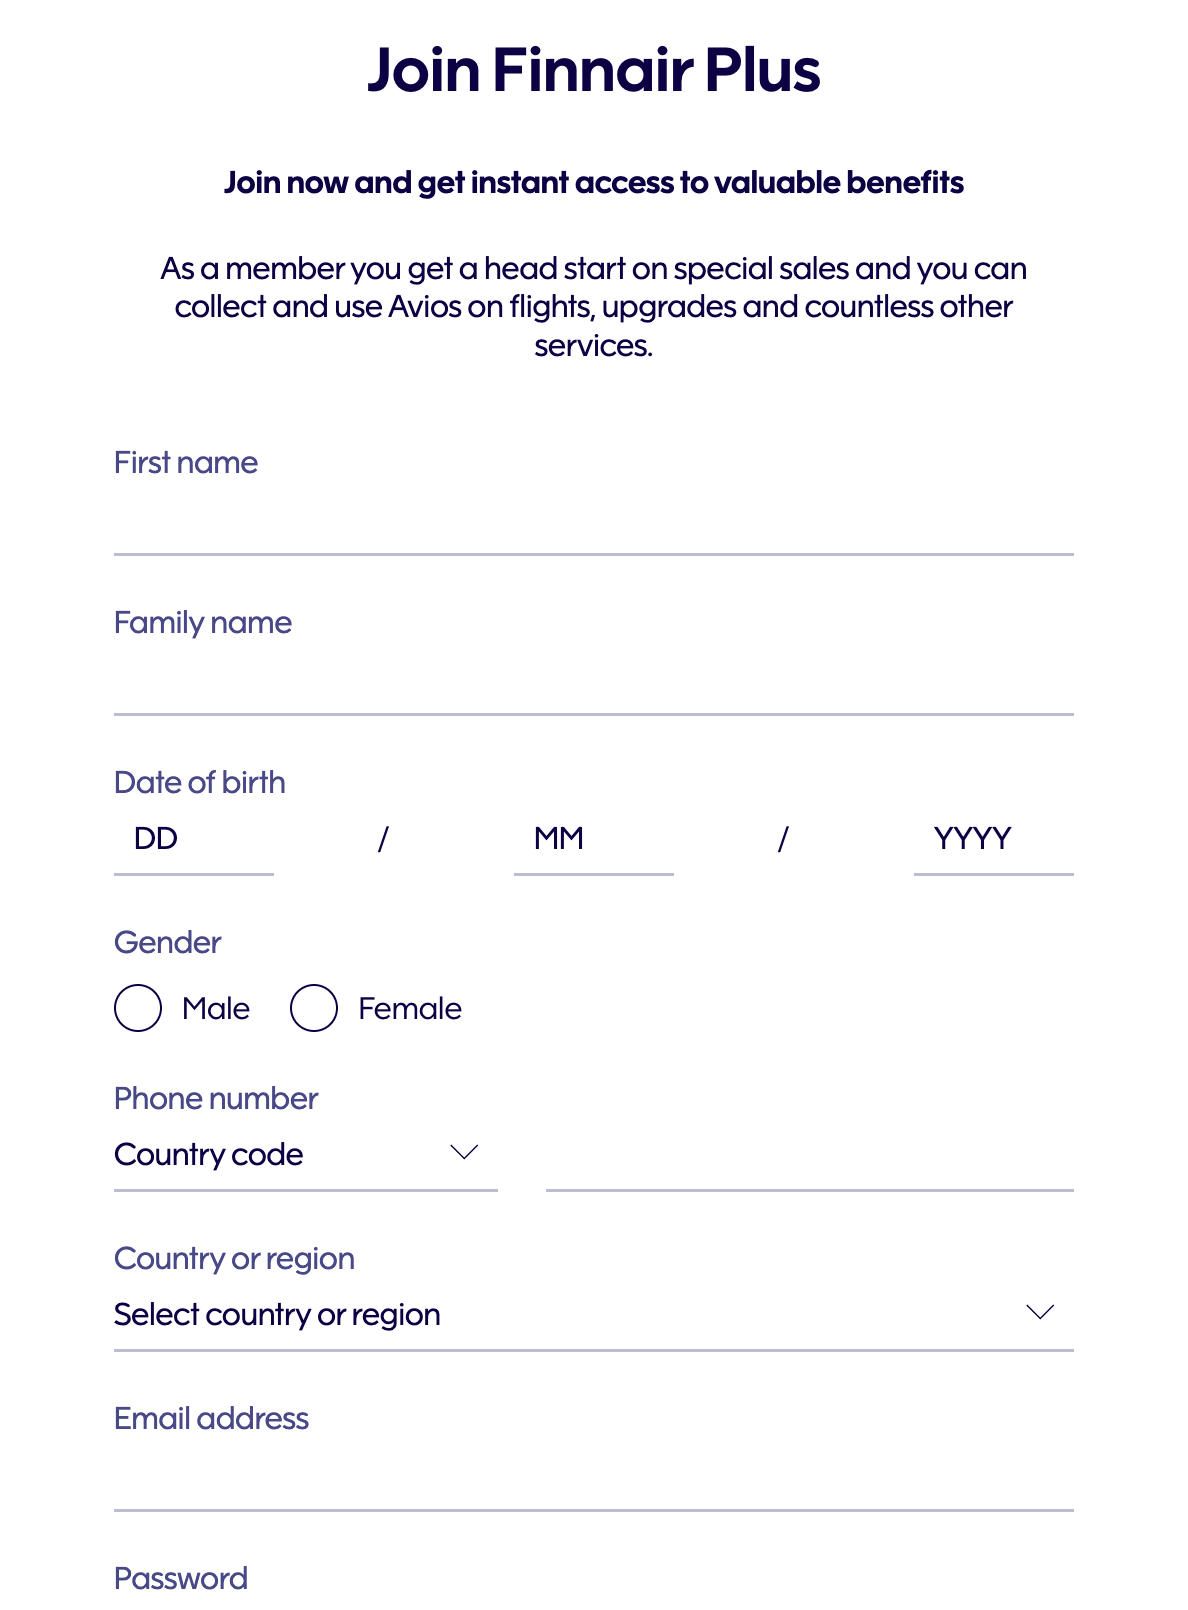Click the DD day field
Screen dimensions: 1188x1610
click(193, 840)
